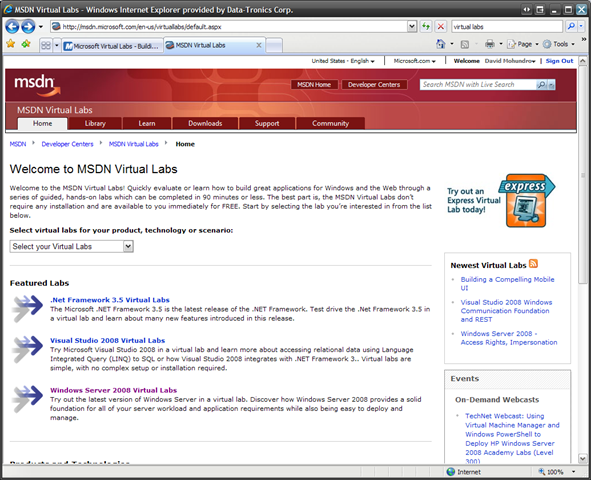Image resolution: width=591 pixels, height=480 pixels.
Task: Click the Sign Out link
Action: [x=559, y=61]
